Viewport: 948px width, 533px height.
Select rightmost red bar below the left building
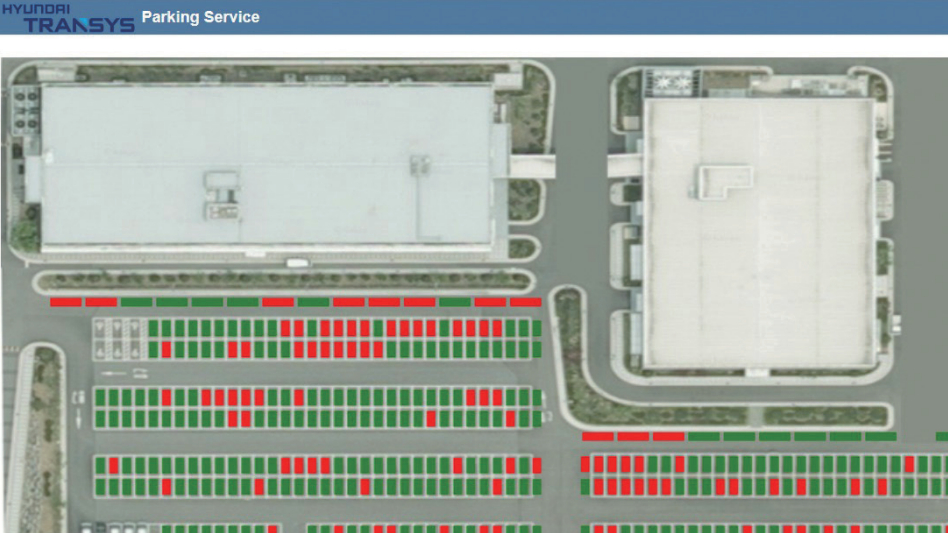[x=525, y=302]
